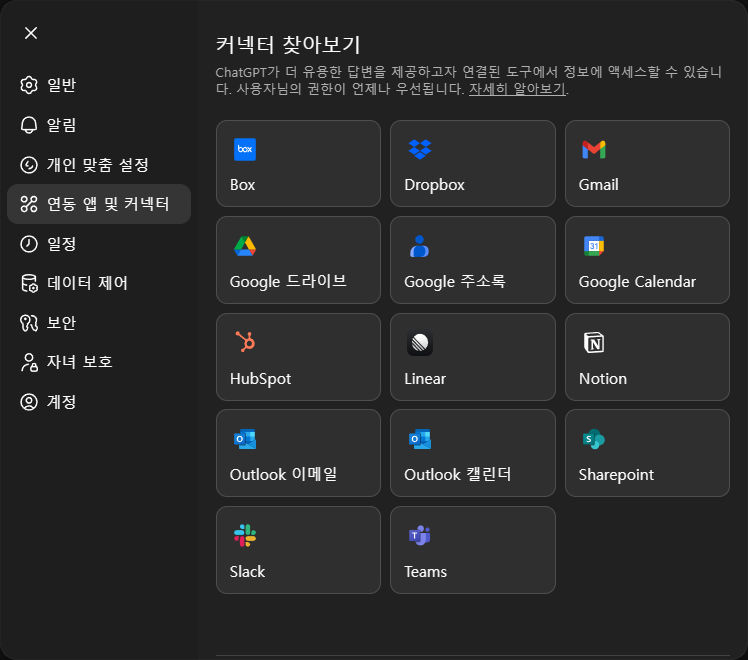Screen dimensions: 748x660
Task: Open the Teams connector label
Action: coord(426,571)
